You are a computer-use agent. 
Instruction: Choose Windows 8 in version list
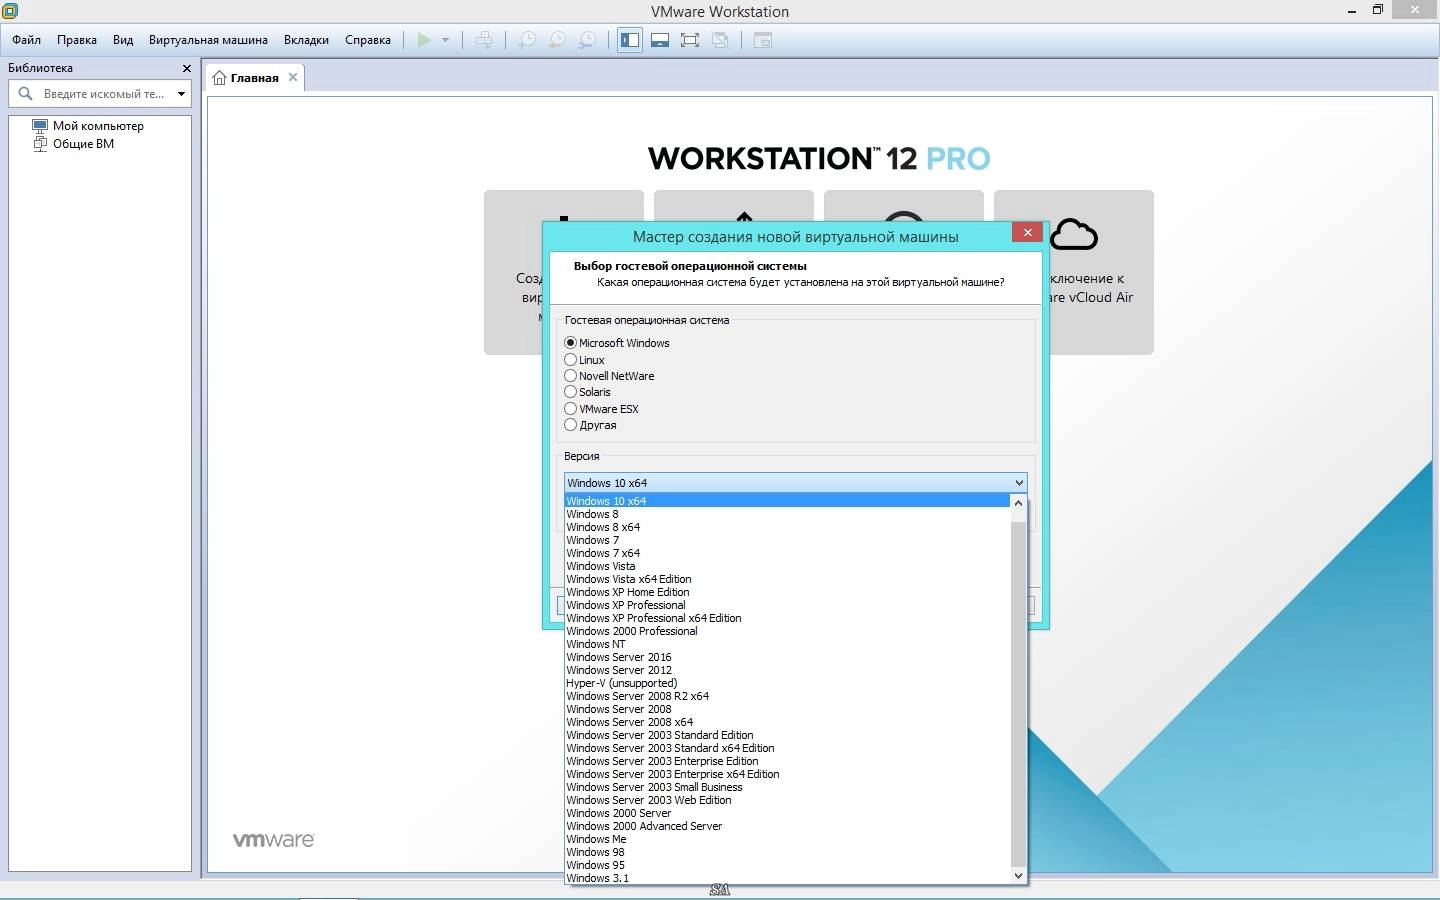point(788,514)
